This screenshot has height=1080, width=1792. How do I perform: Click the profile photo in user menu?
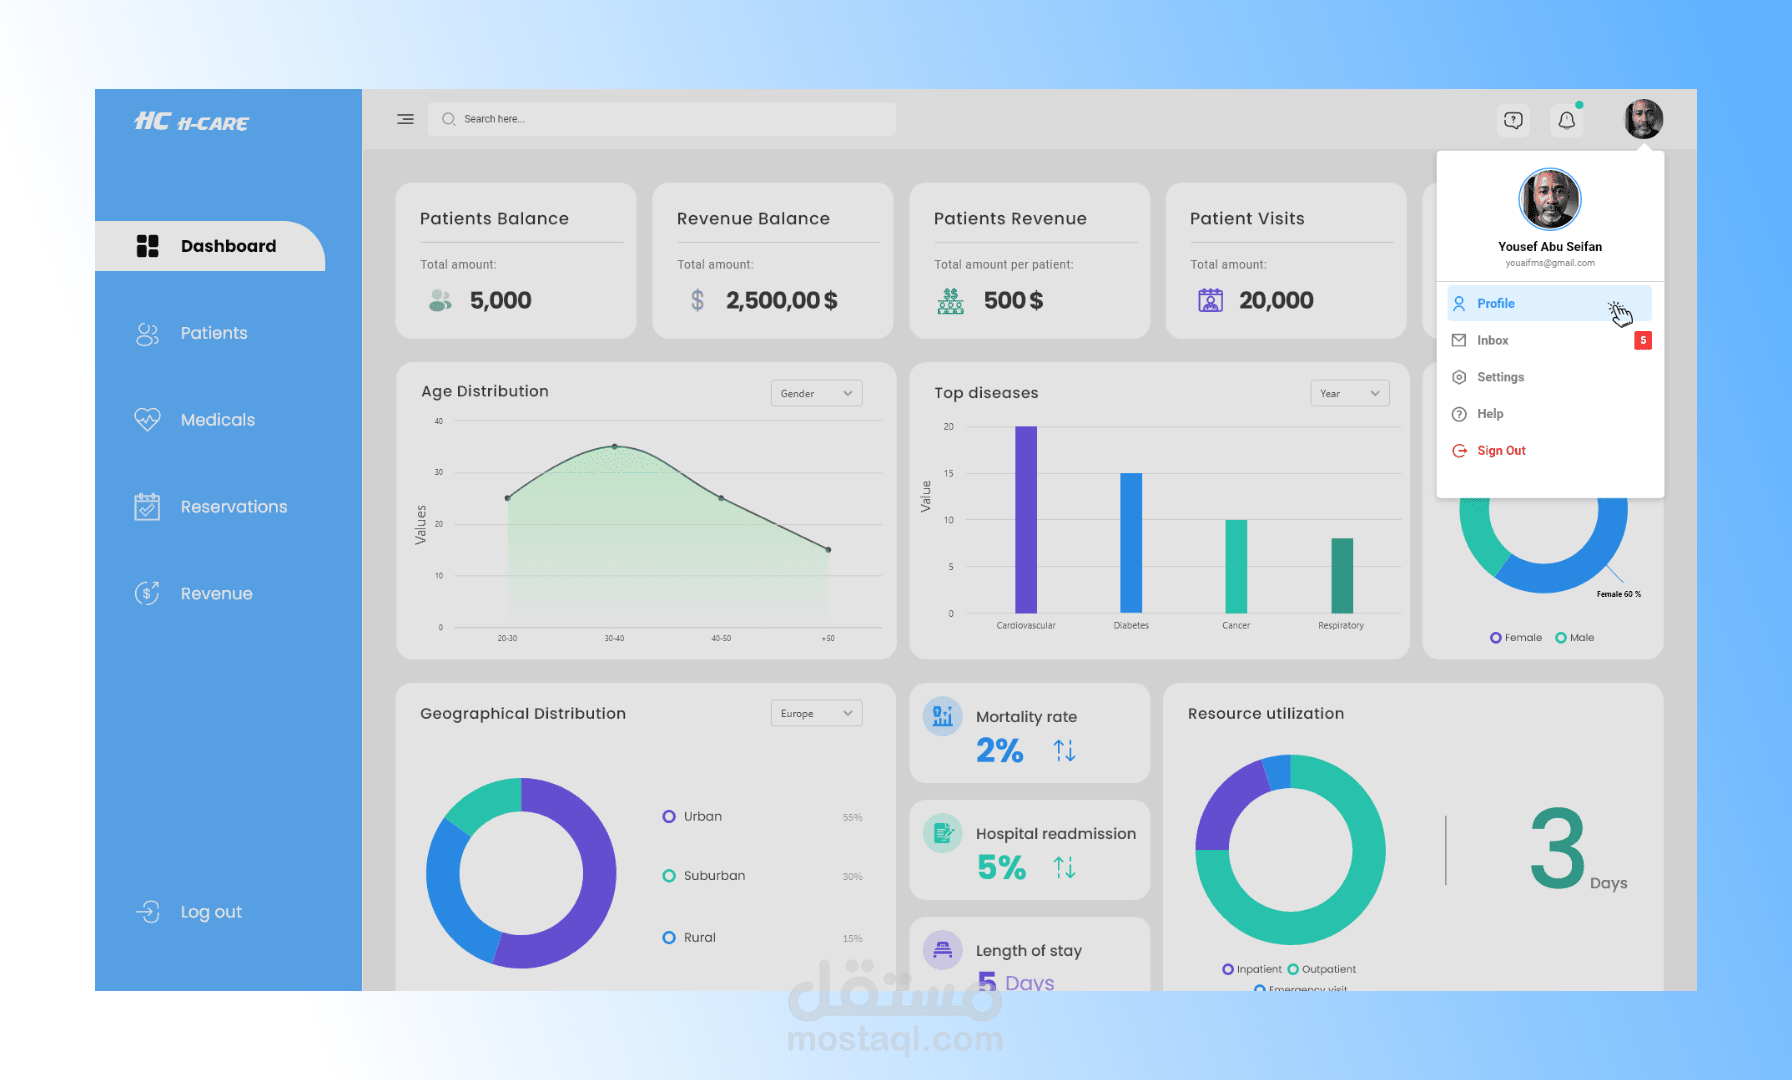pos(1549,199)
